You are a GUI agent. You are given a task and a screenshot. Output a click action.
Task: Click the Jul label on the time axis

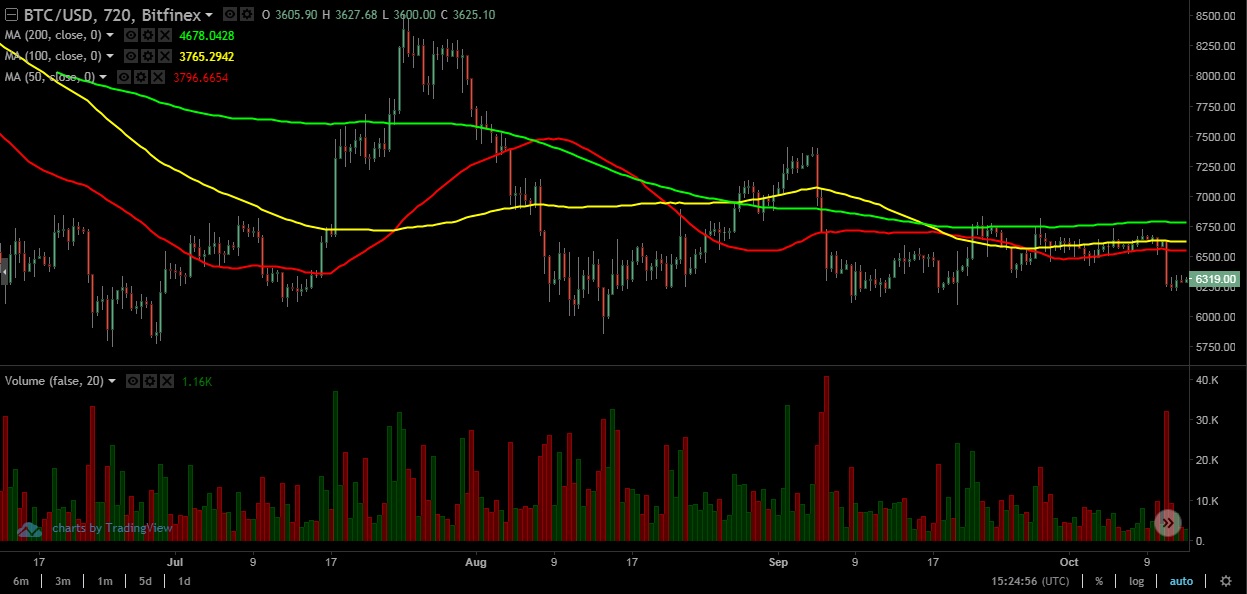[x=175, y=562]
